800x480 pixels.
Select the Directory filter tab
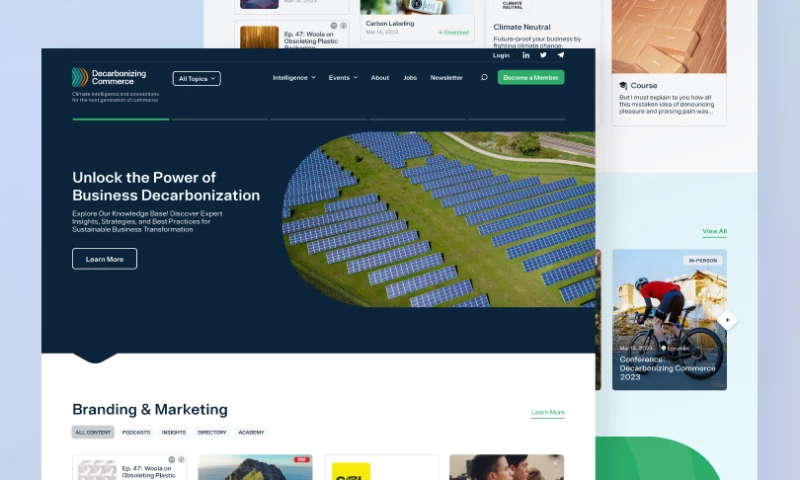click(x=212, y=432)
